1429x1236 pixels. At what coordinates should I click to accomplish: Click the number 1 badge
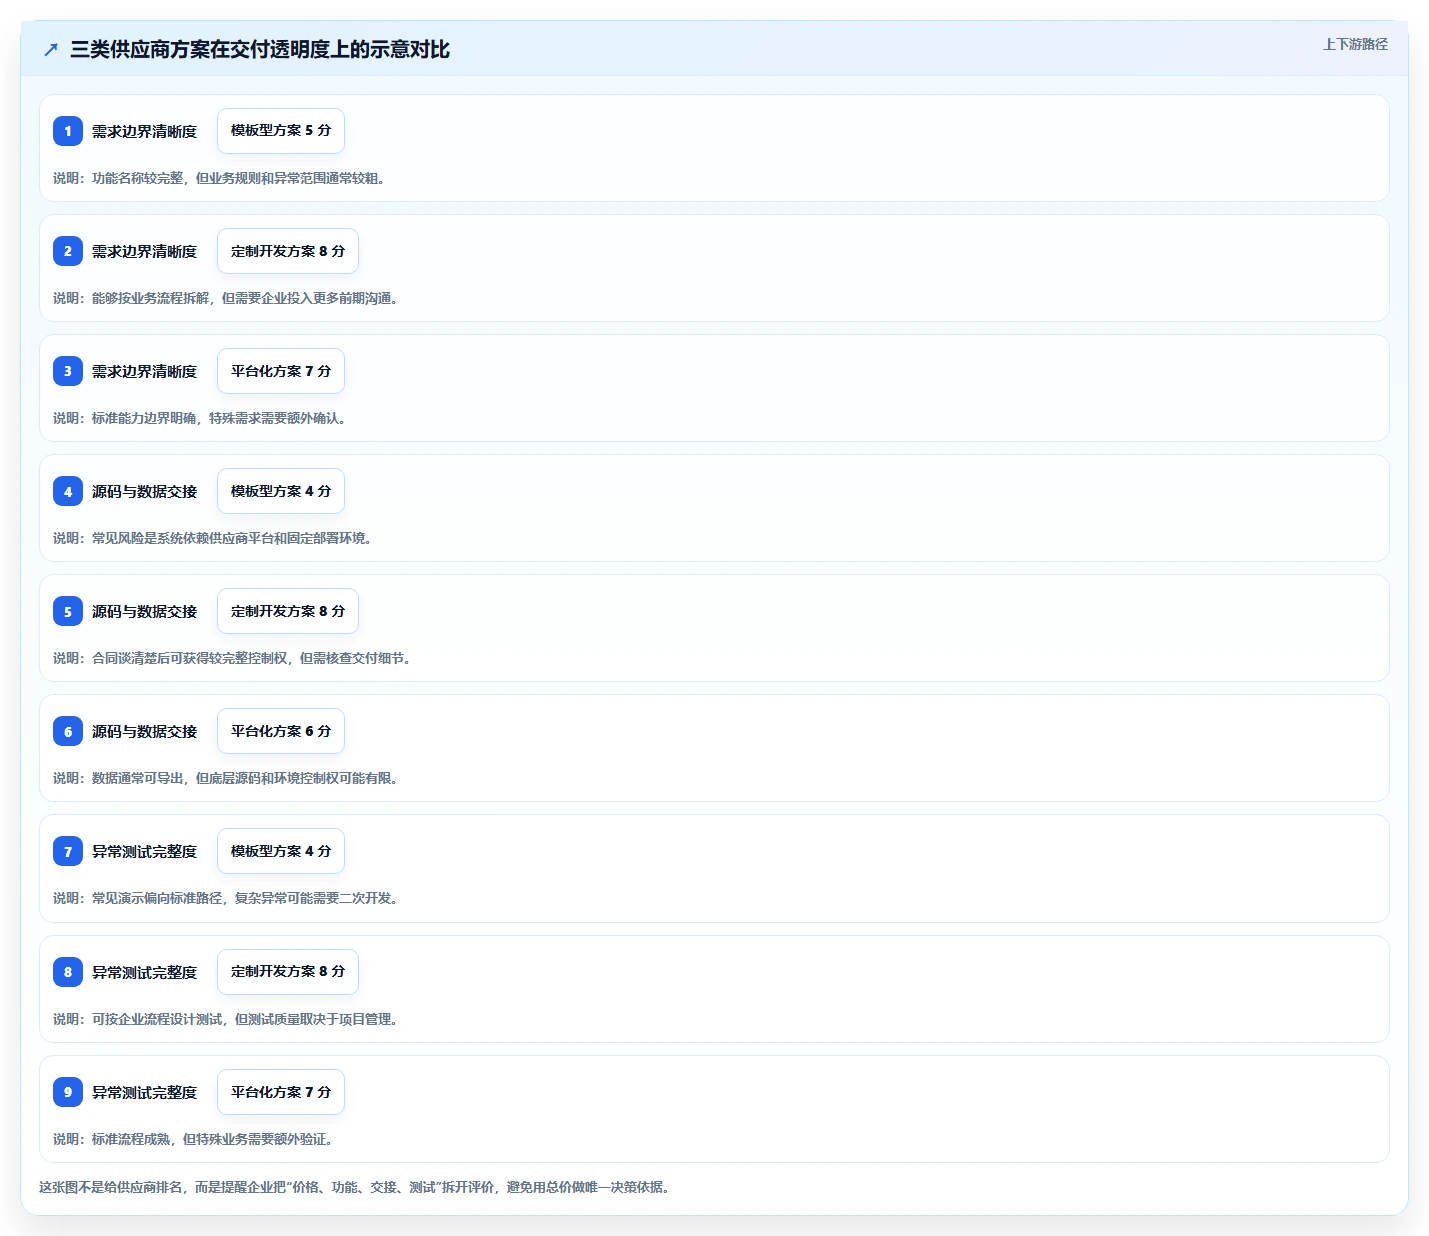click(x=68, y=131)
